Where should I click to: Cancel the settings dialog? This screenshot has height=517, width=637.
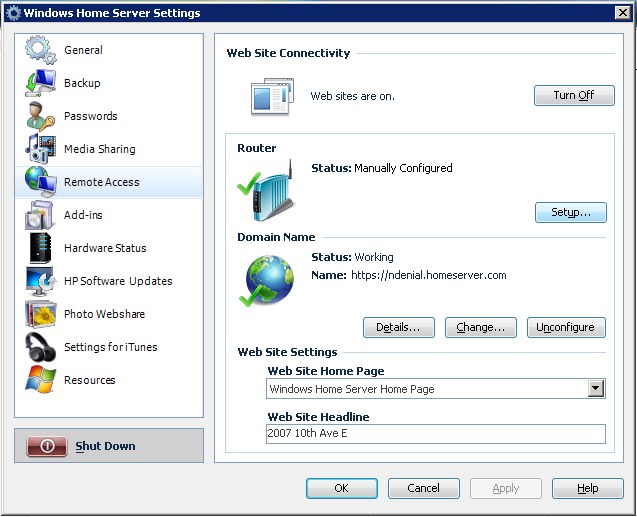point(424,488)
